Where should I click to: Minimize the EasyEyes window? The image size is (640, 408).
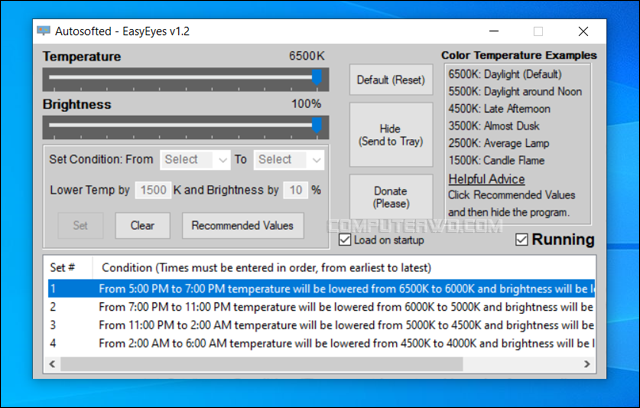pos(494,31)
